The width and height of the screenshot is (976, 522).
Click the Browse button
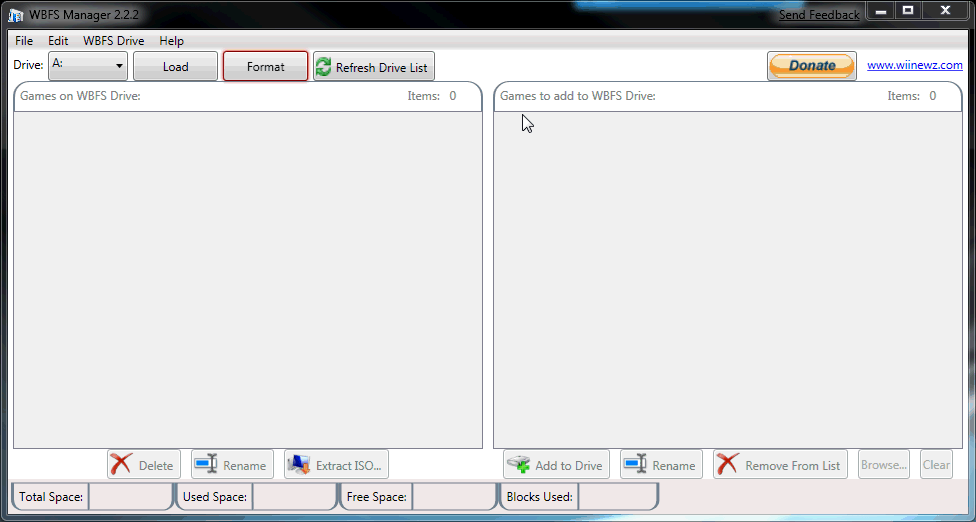tap(884, 465)
